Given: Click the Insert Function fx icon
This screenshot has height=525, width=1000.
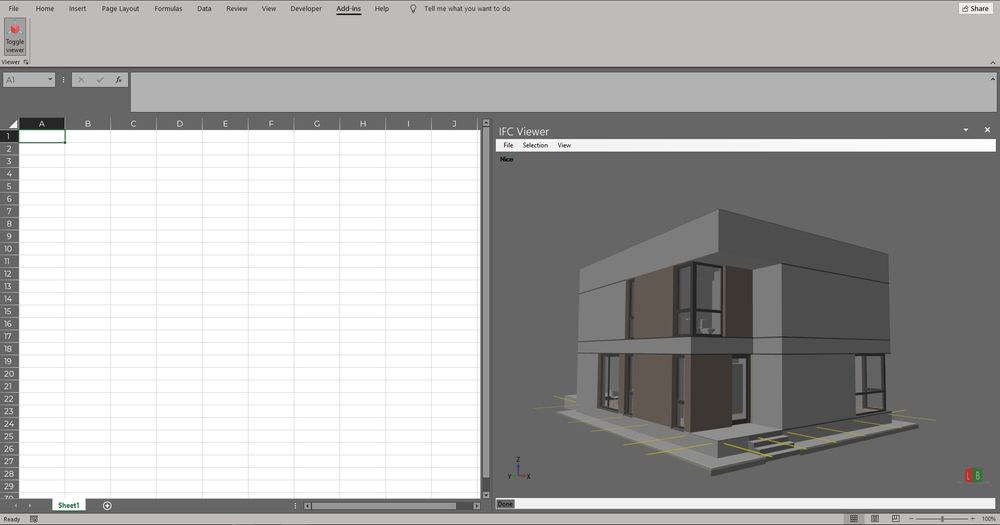Looking at the screenshot, I should (x=118, y=80).
